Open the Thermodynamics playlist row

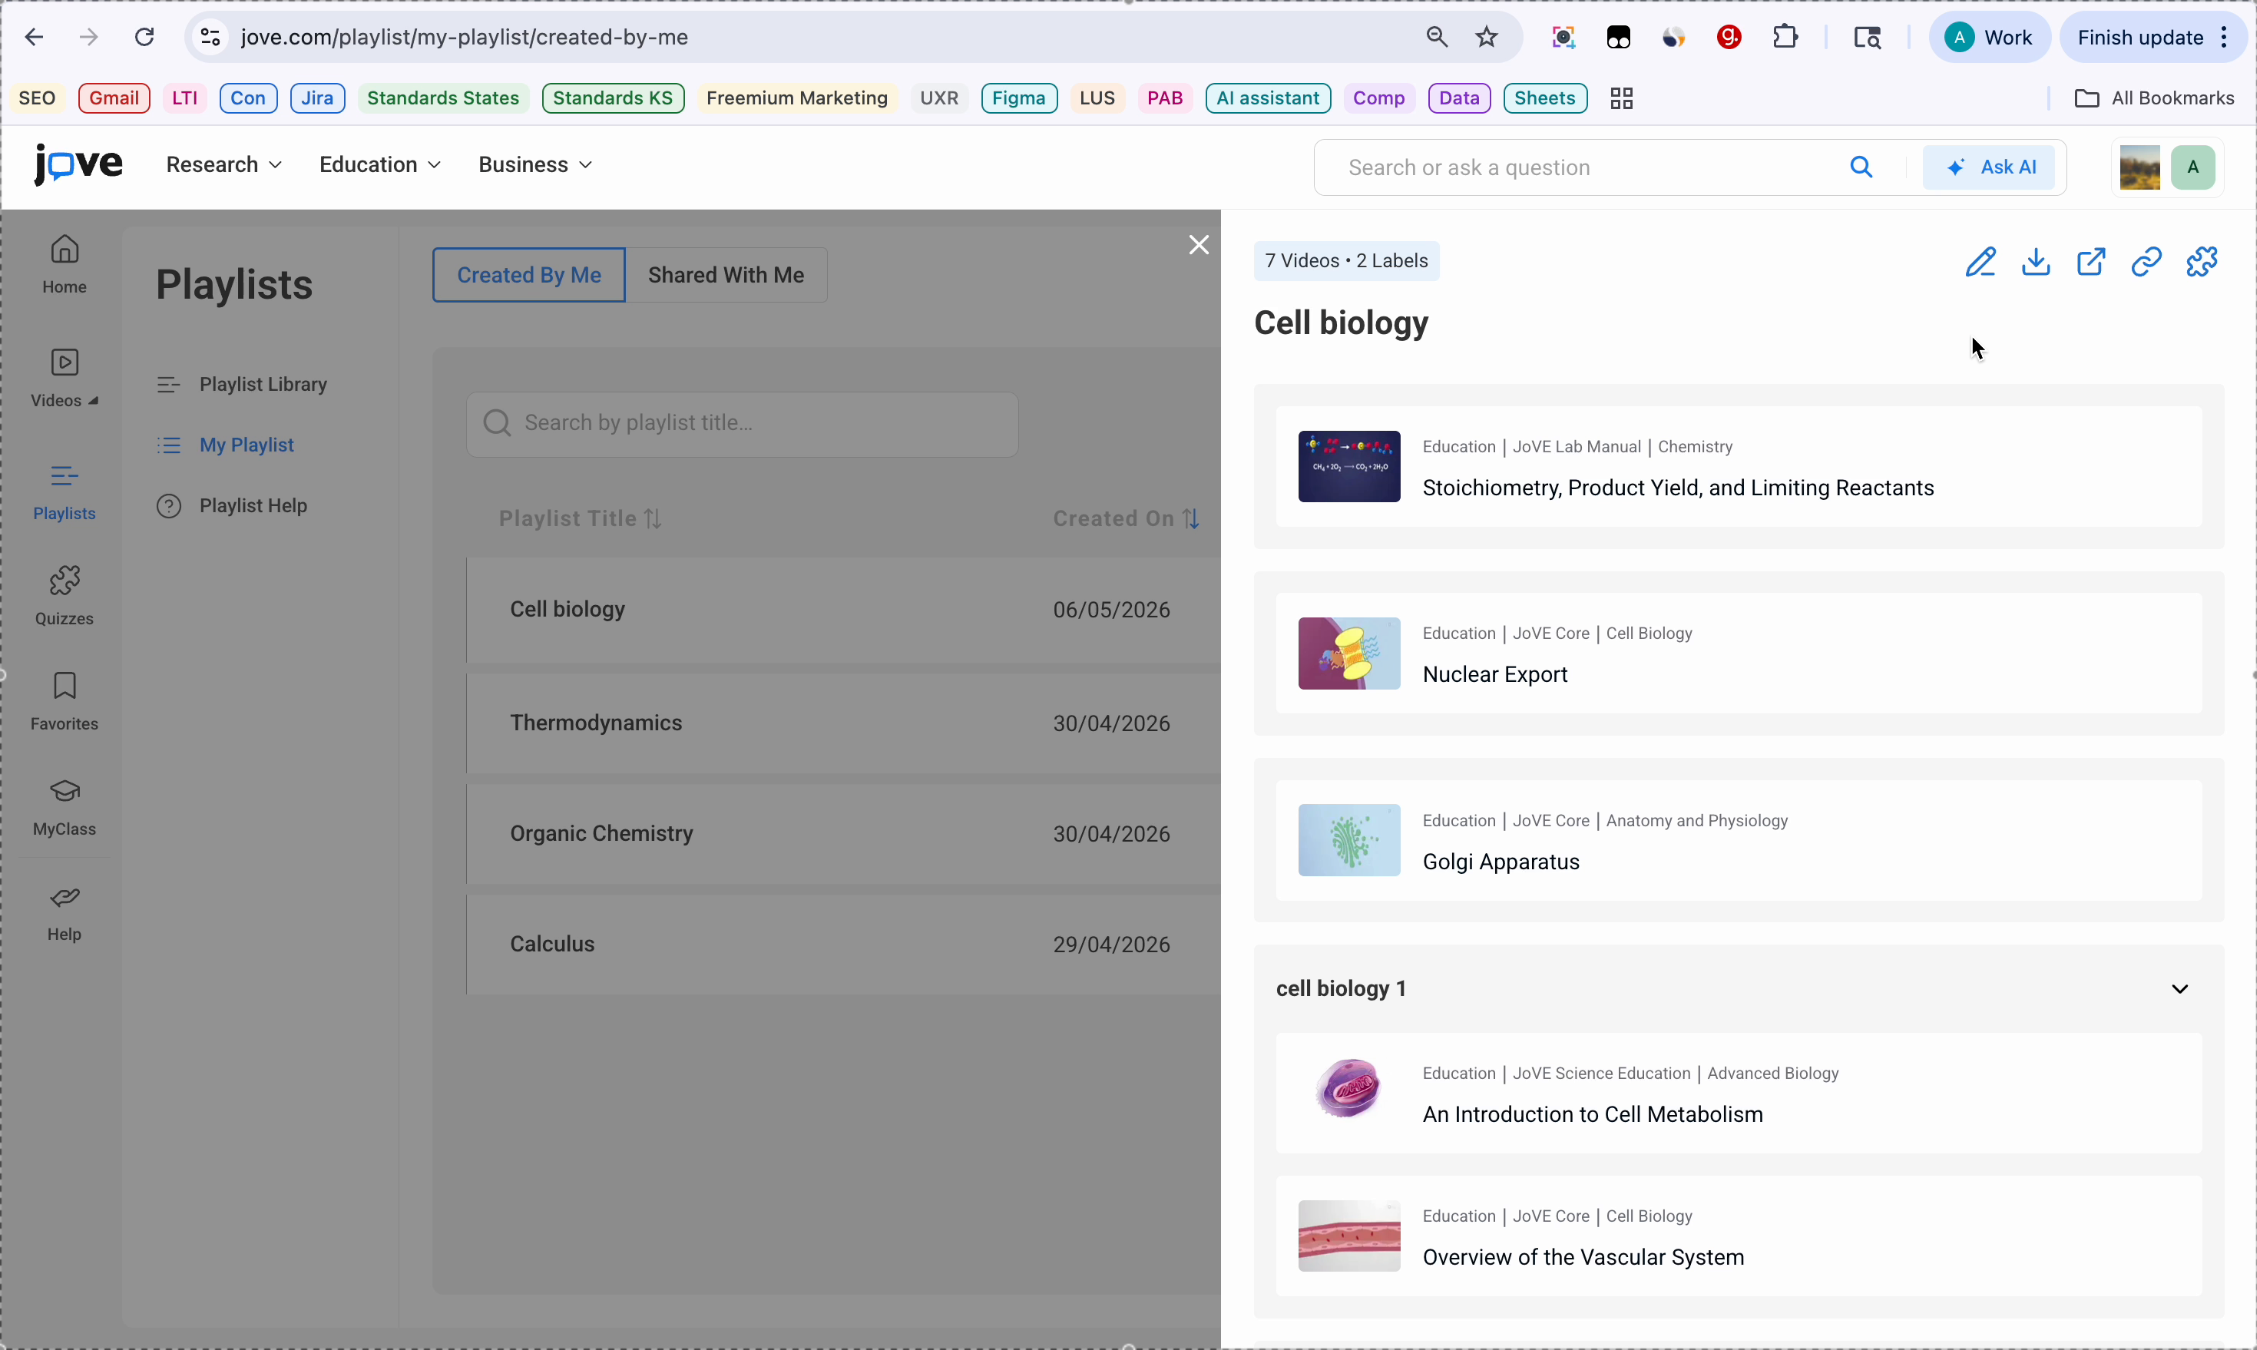pos(843,723)
